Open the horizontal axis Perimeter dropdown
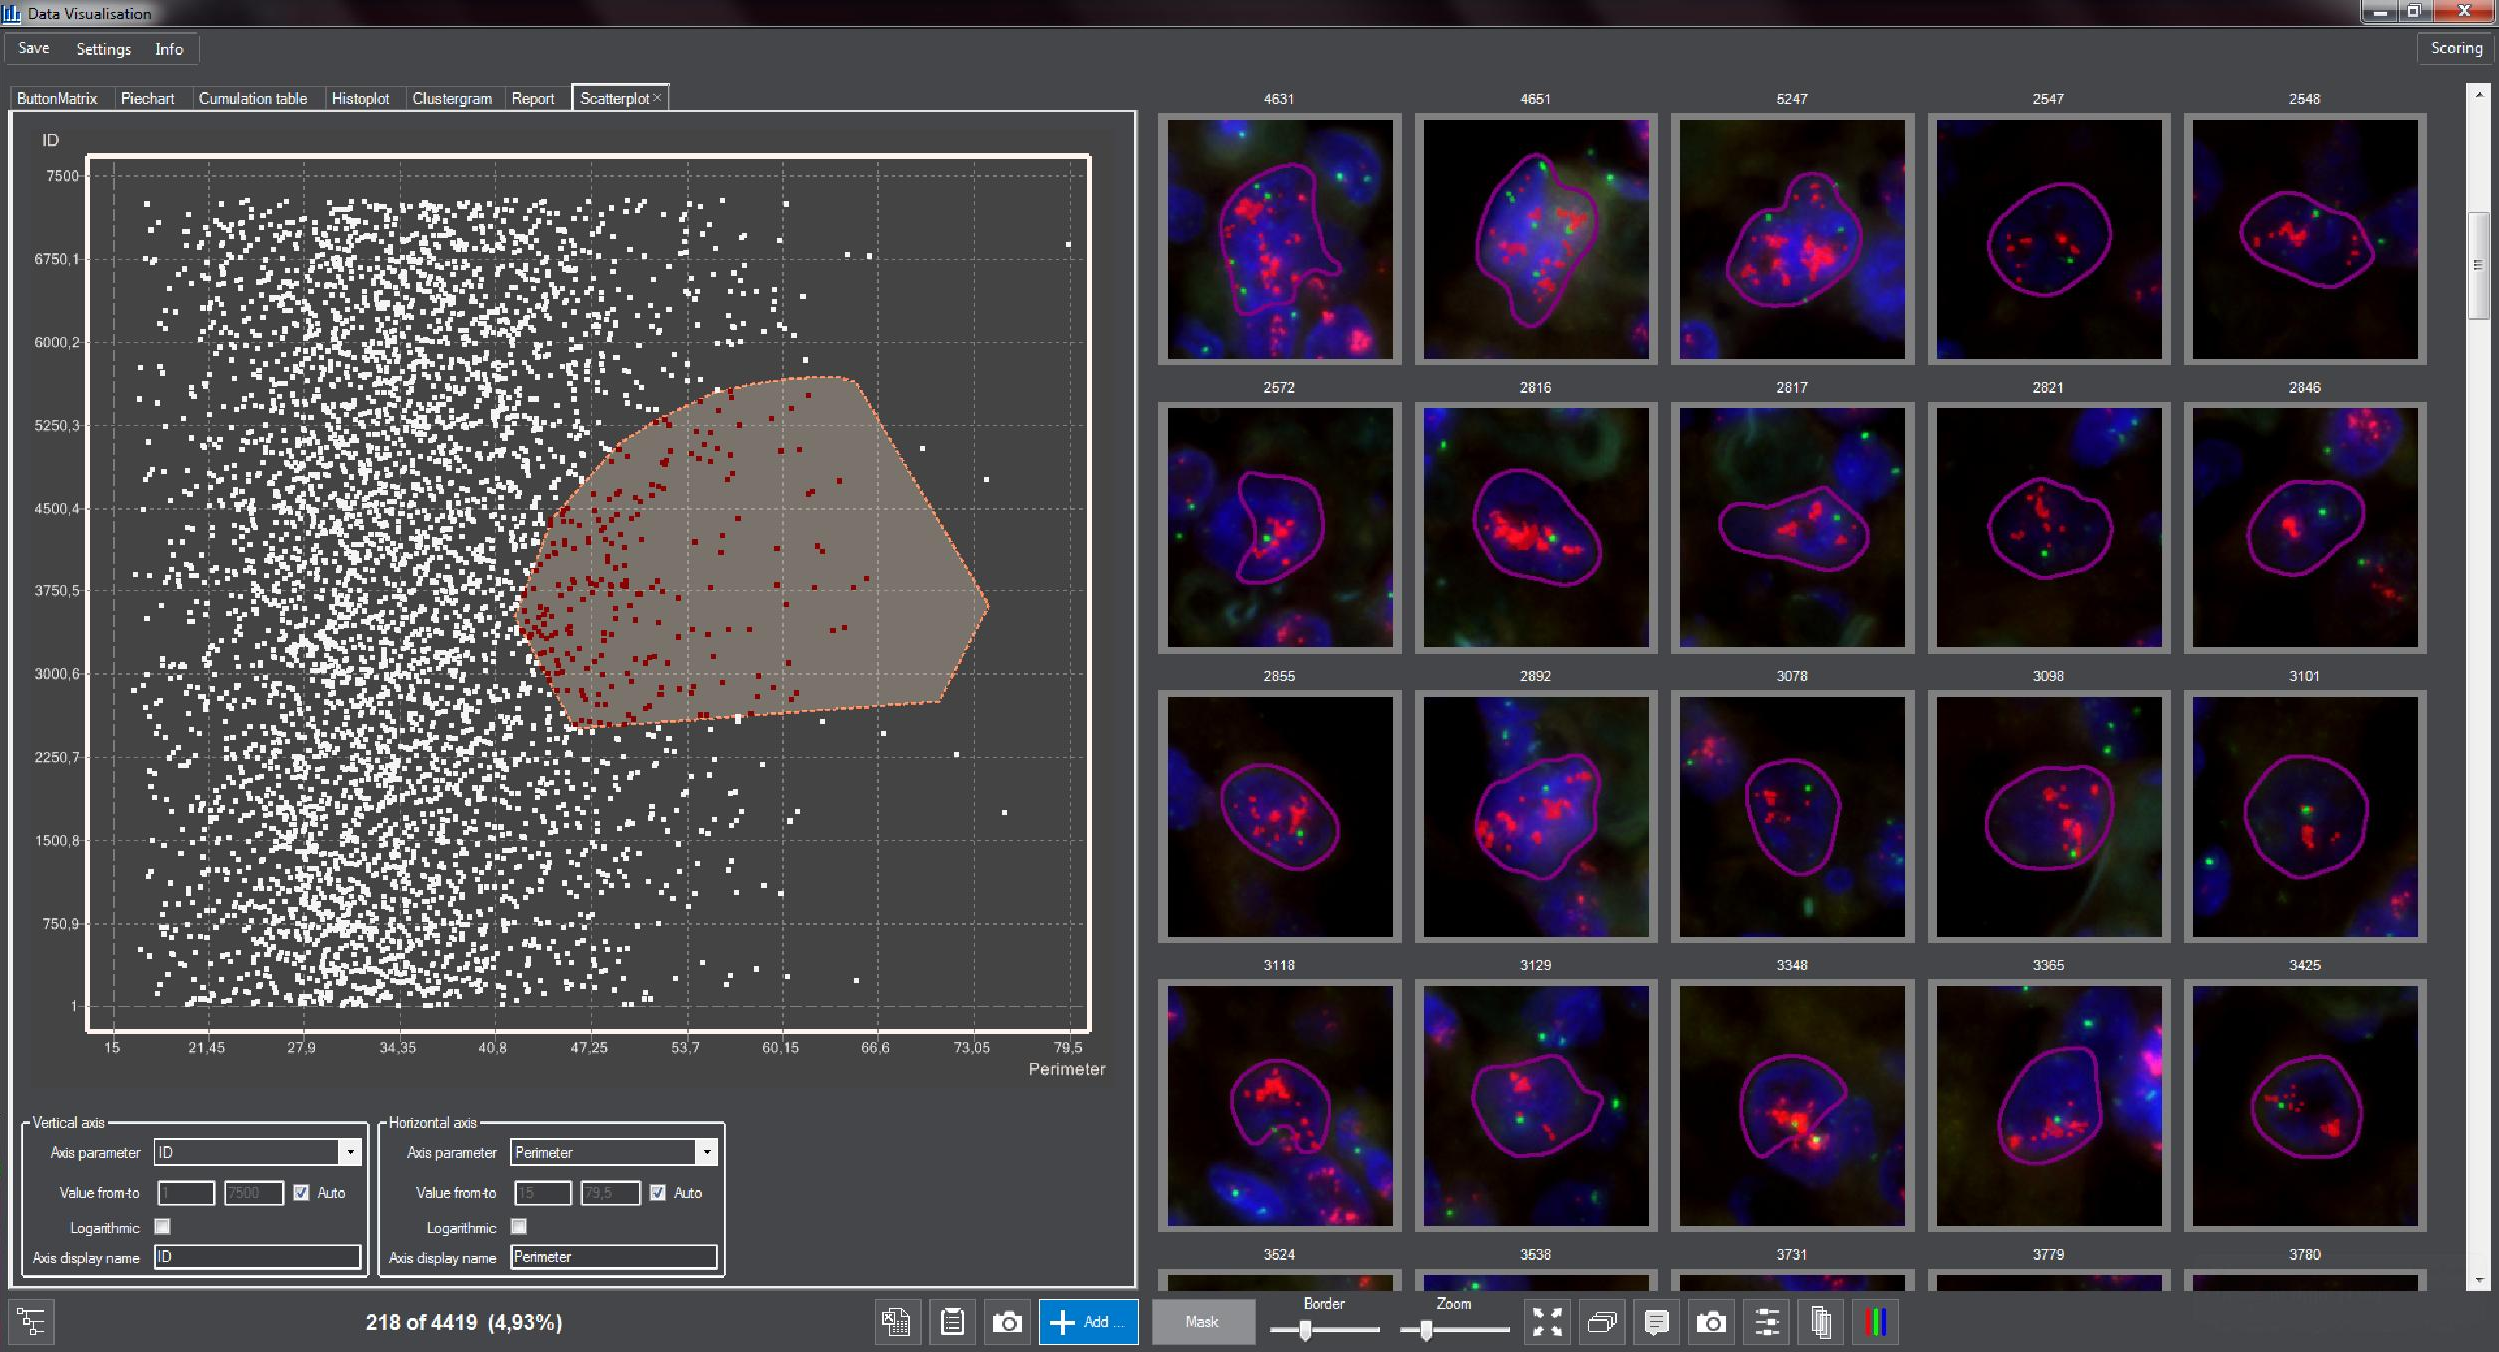The image size is (2499, 1352). pyautogui.click(x=706, y=1152)
